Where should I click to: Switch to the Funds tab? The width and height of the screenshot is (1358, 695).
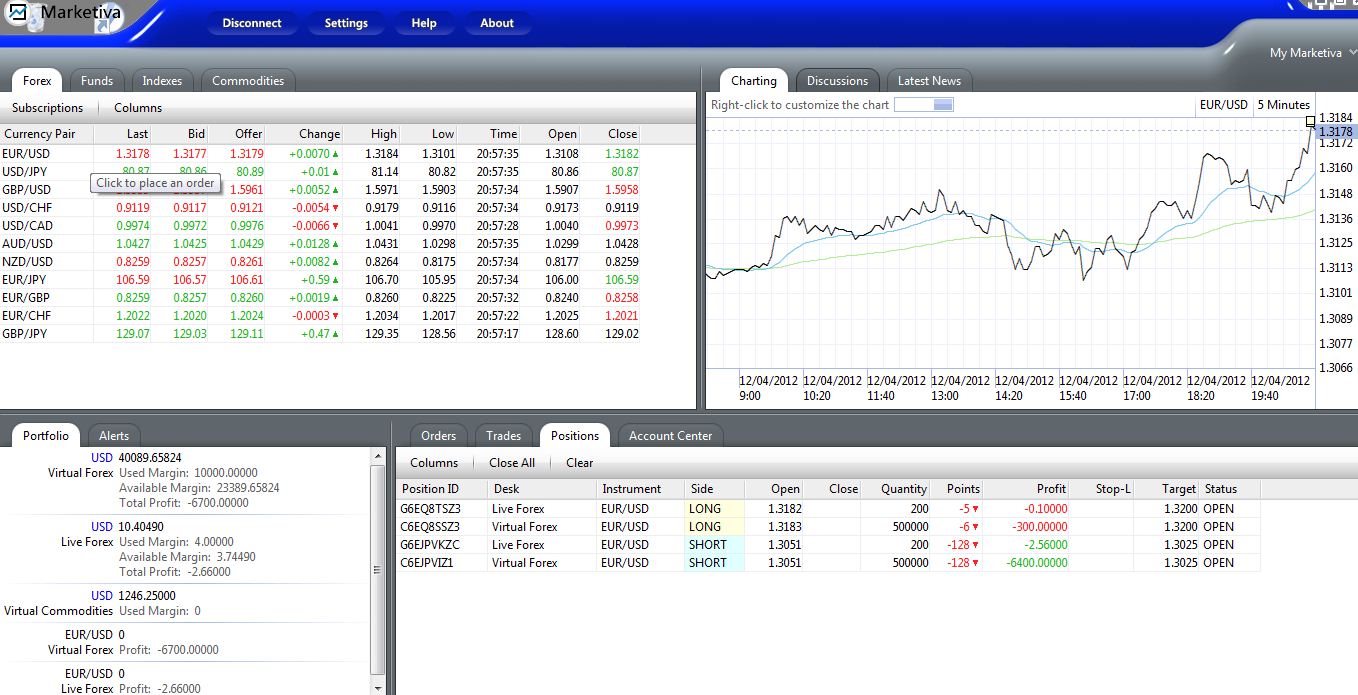(x=97, y=81)
